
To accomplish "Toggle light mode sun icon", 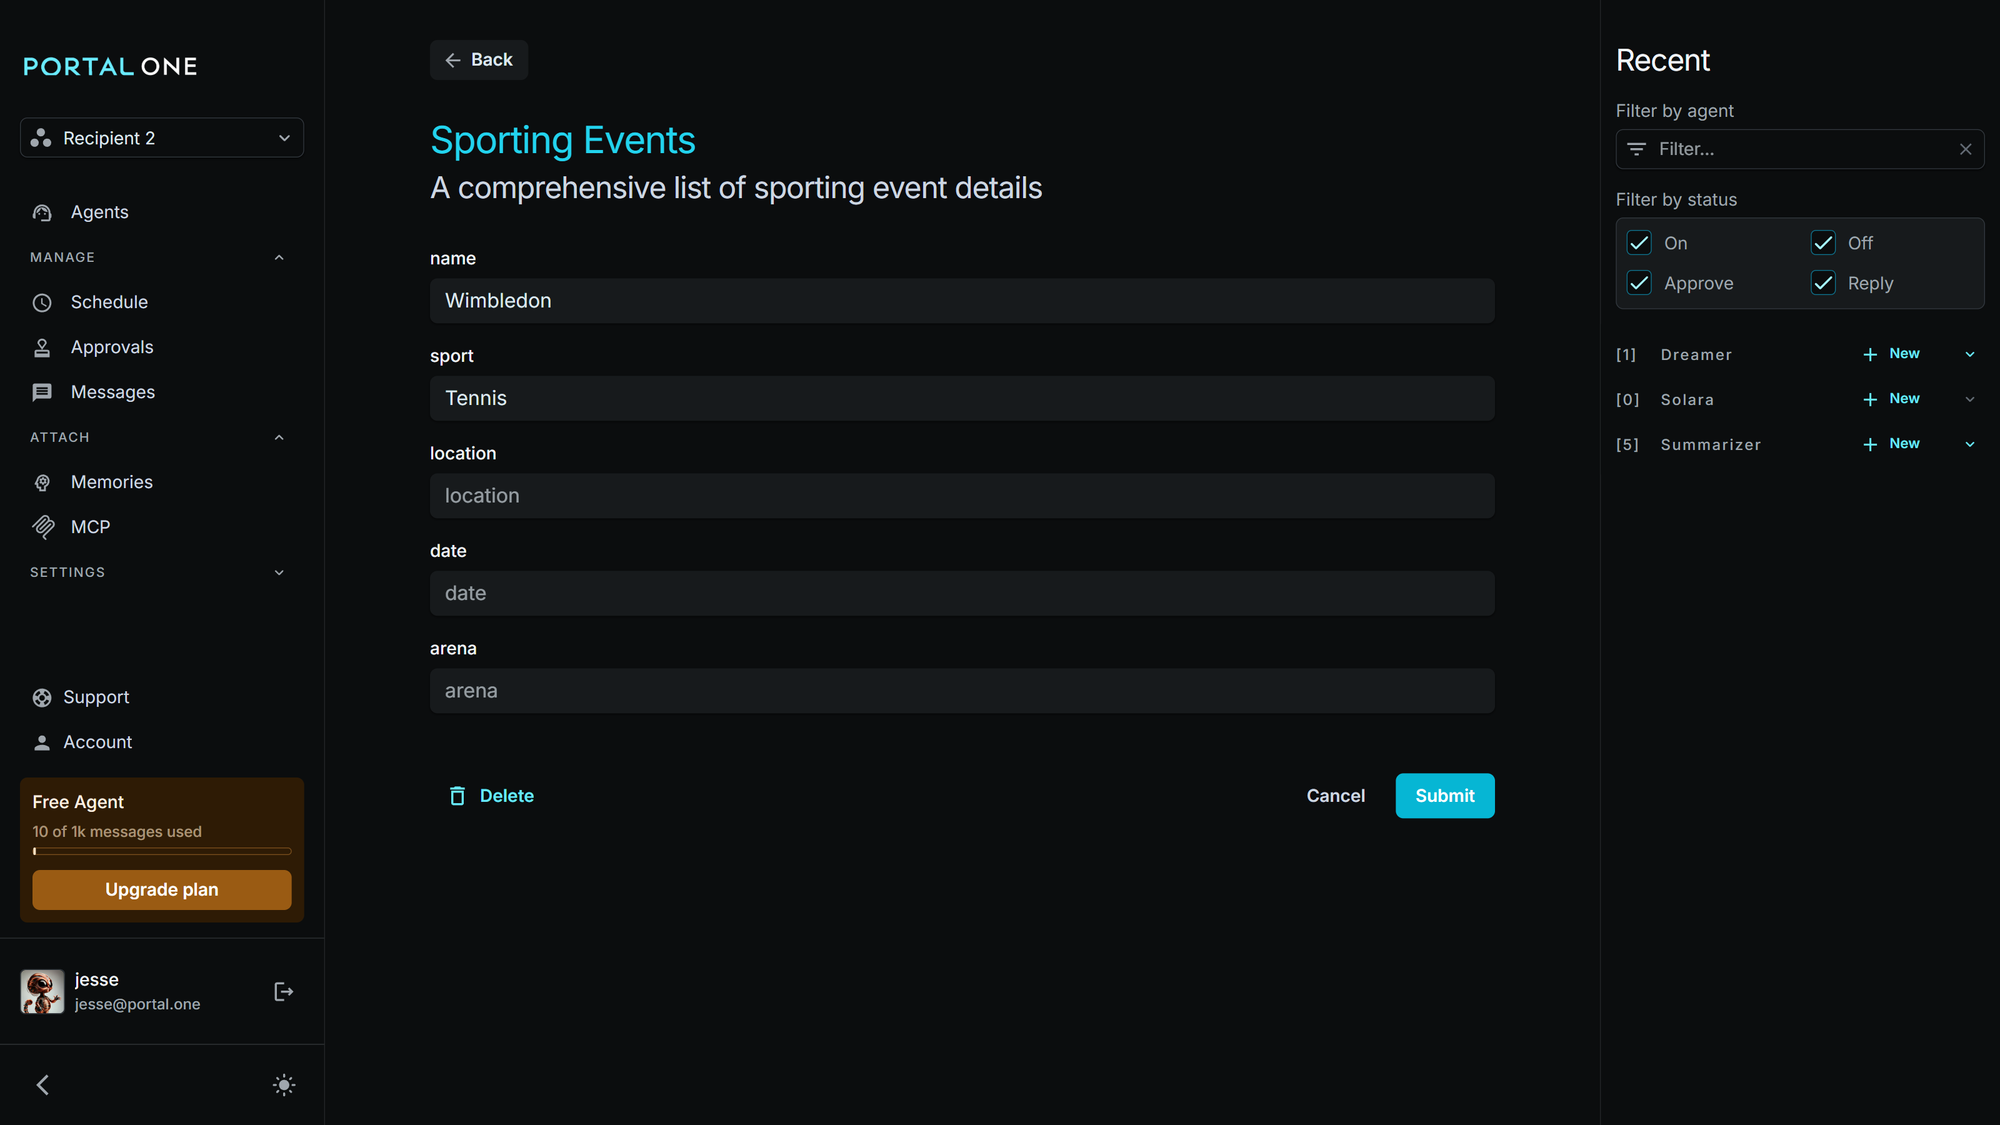I will pos(284,1085).
